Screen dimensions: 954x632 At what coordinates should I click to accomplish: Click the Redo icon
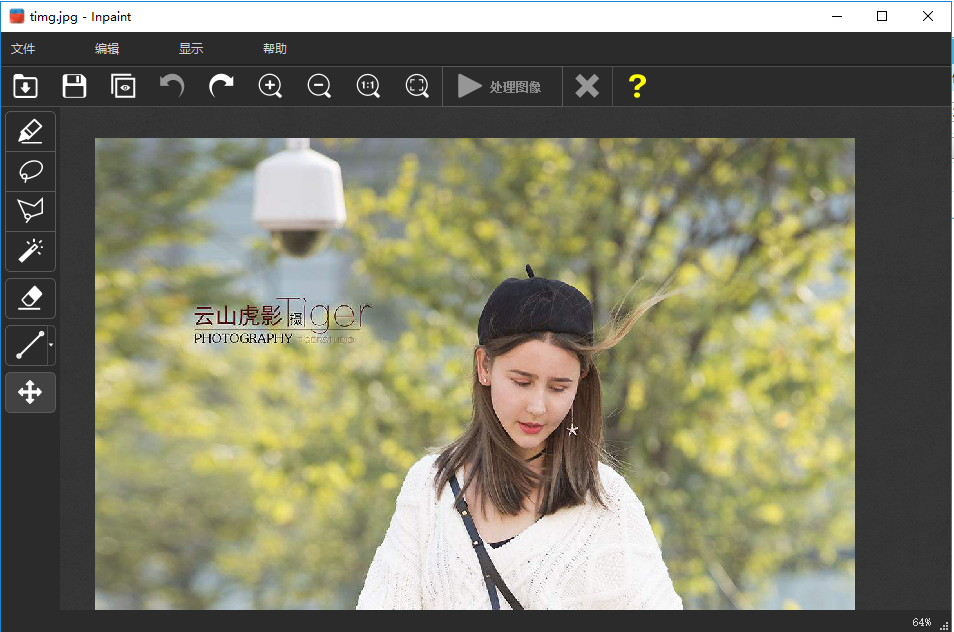point(220,86)
